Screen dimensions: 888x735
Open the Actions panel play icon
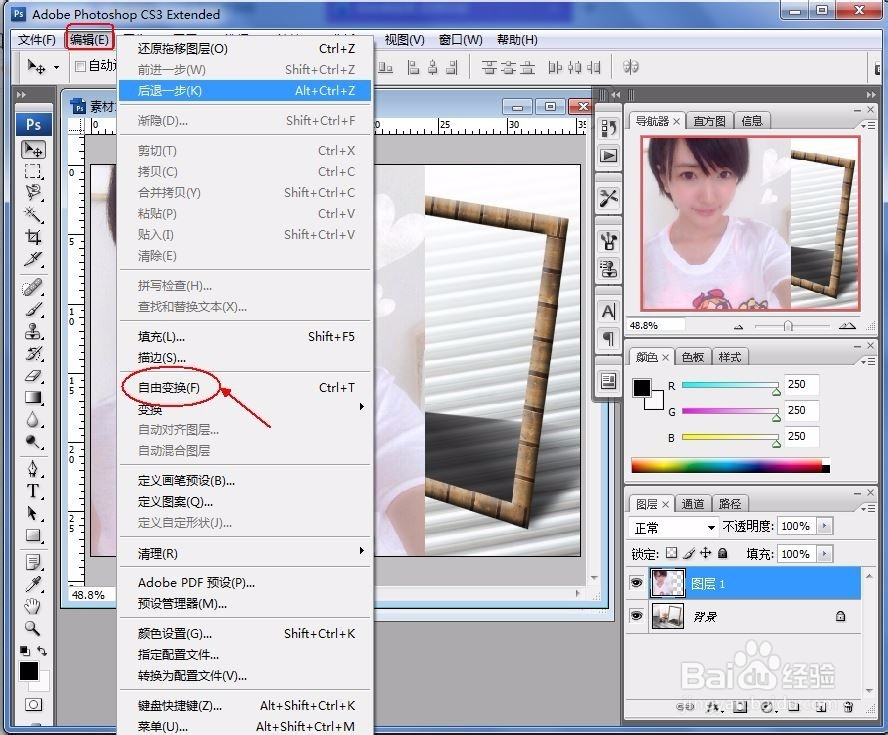[608, 155]
